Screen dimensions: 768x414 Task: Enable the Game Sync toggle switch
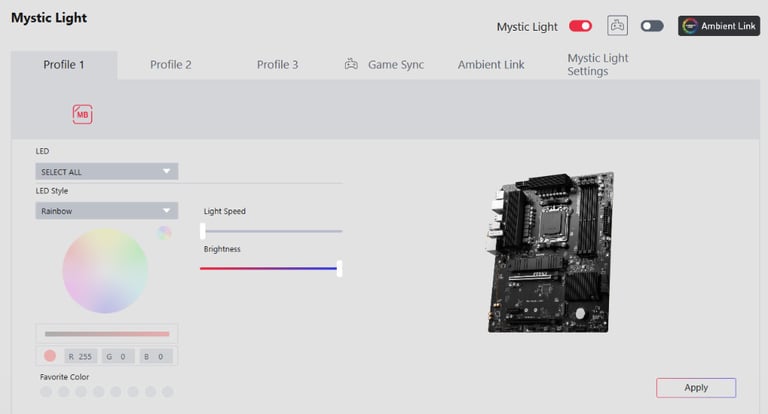pyautogui.click(x=652, y=26)
